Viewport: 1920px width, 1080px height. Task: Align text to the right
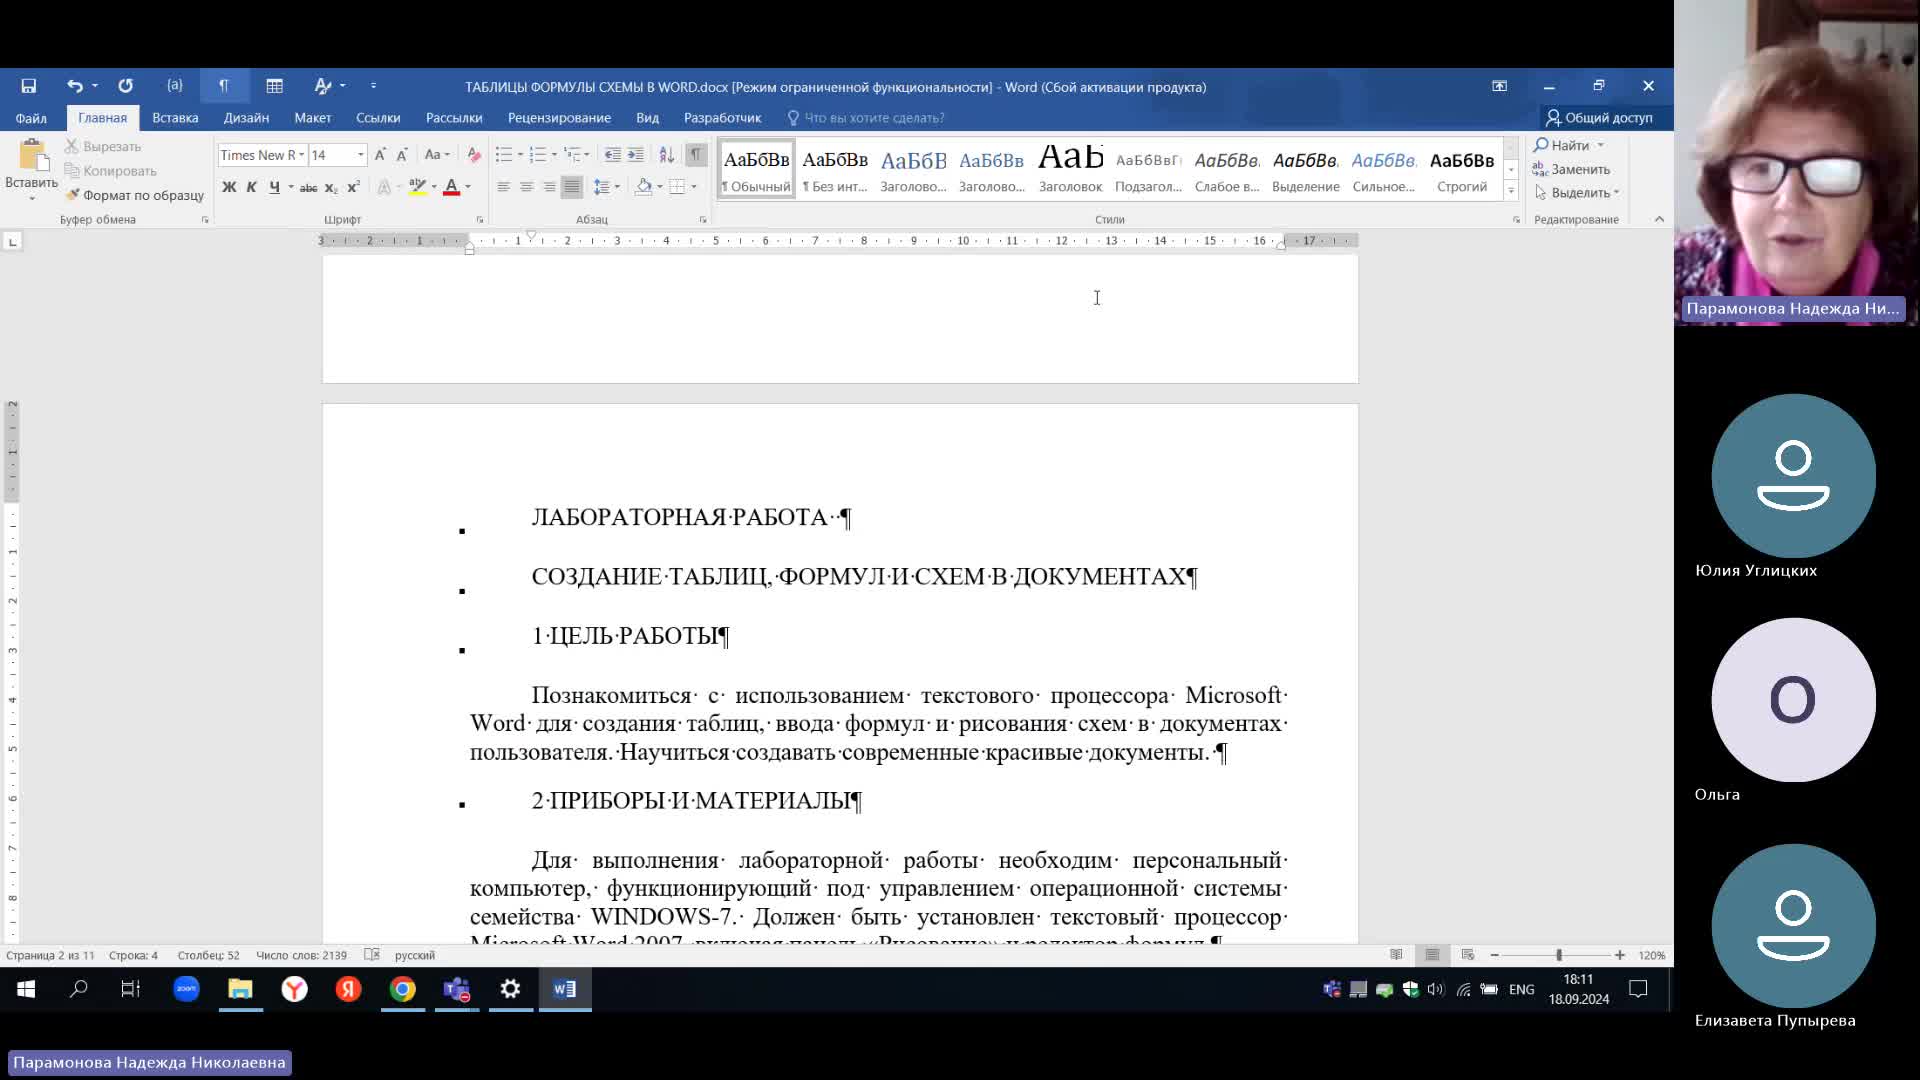(x=549, y=187)
